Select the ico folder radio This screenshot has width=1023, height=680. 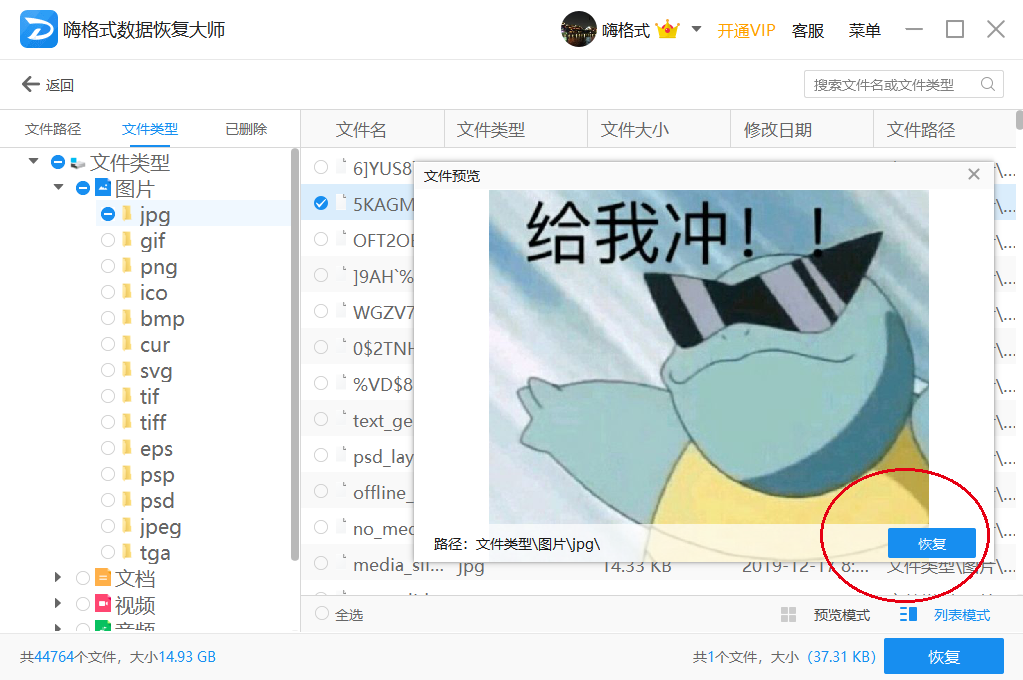pyautogui.click(x=108, y=292)
